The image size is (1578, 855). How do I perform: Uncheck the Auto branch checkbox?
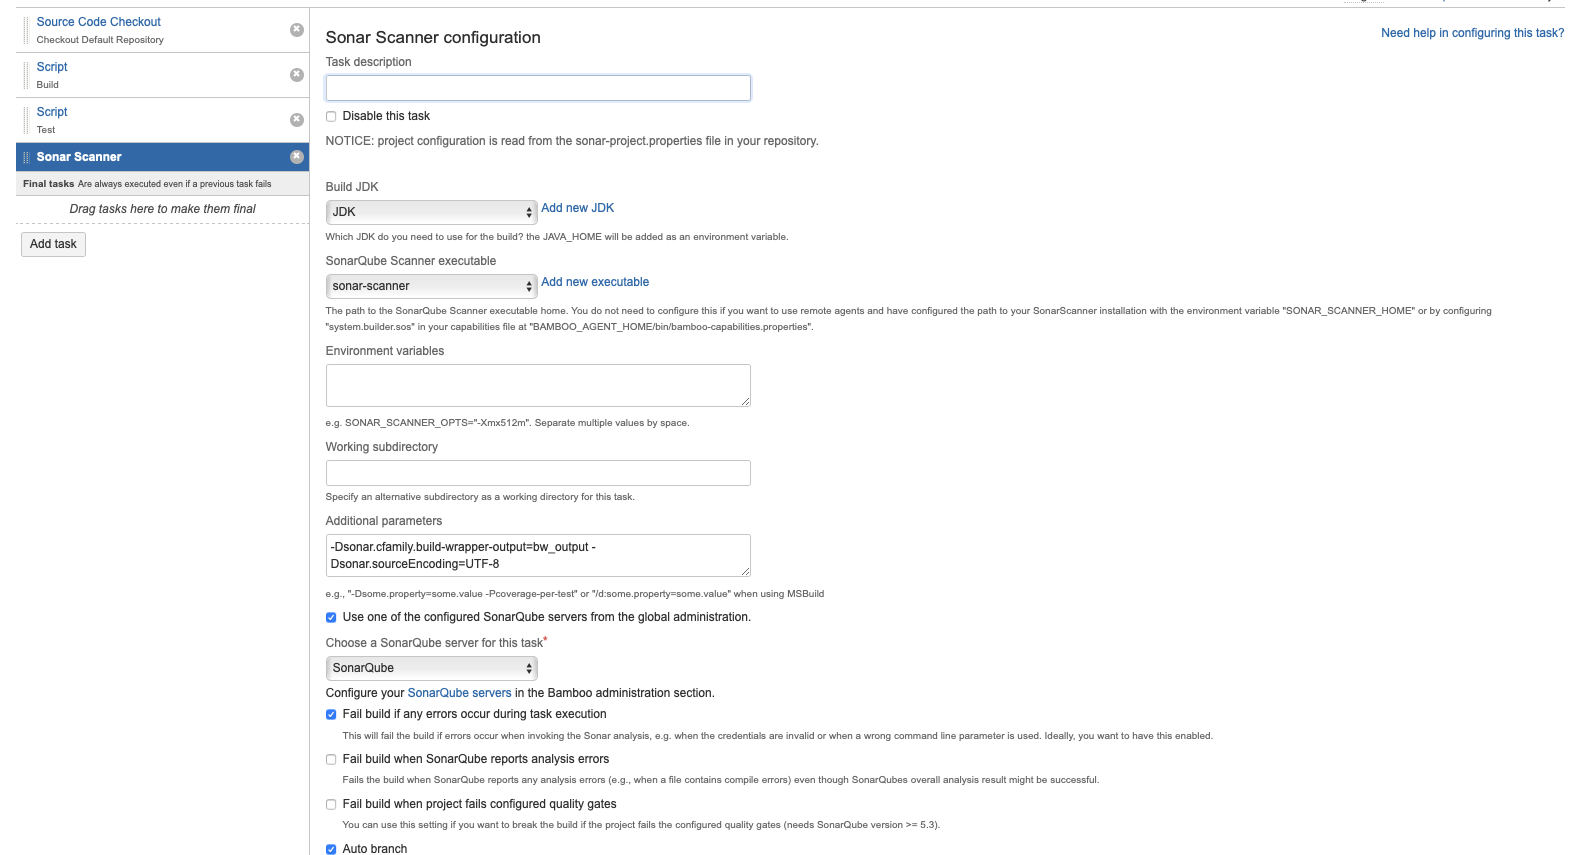[331, 849]
